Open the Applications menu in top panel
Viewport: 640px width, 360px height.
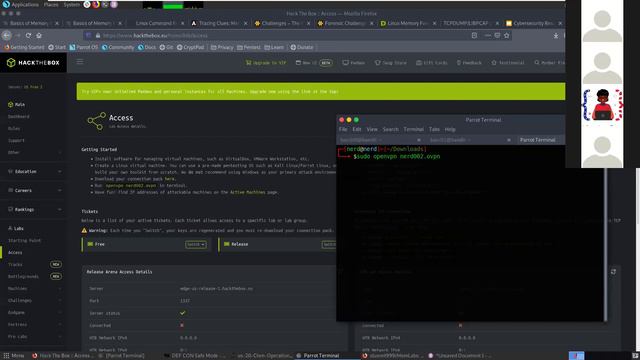25,4
